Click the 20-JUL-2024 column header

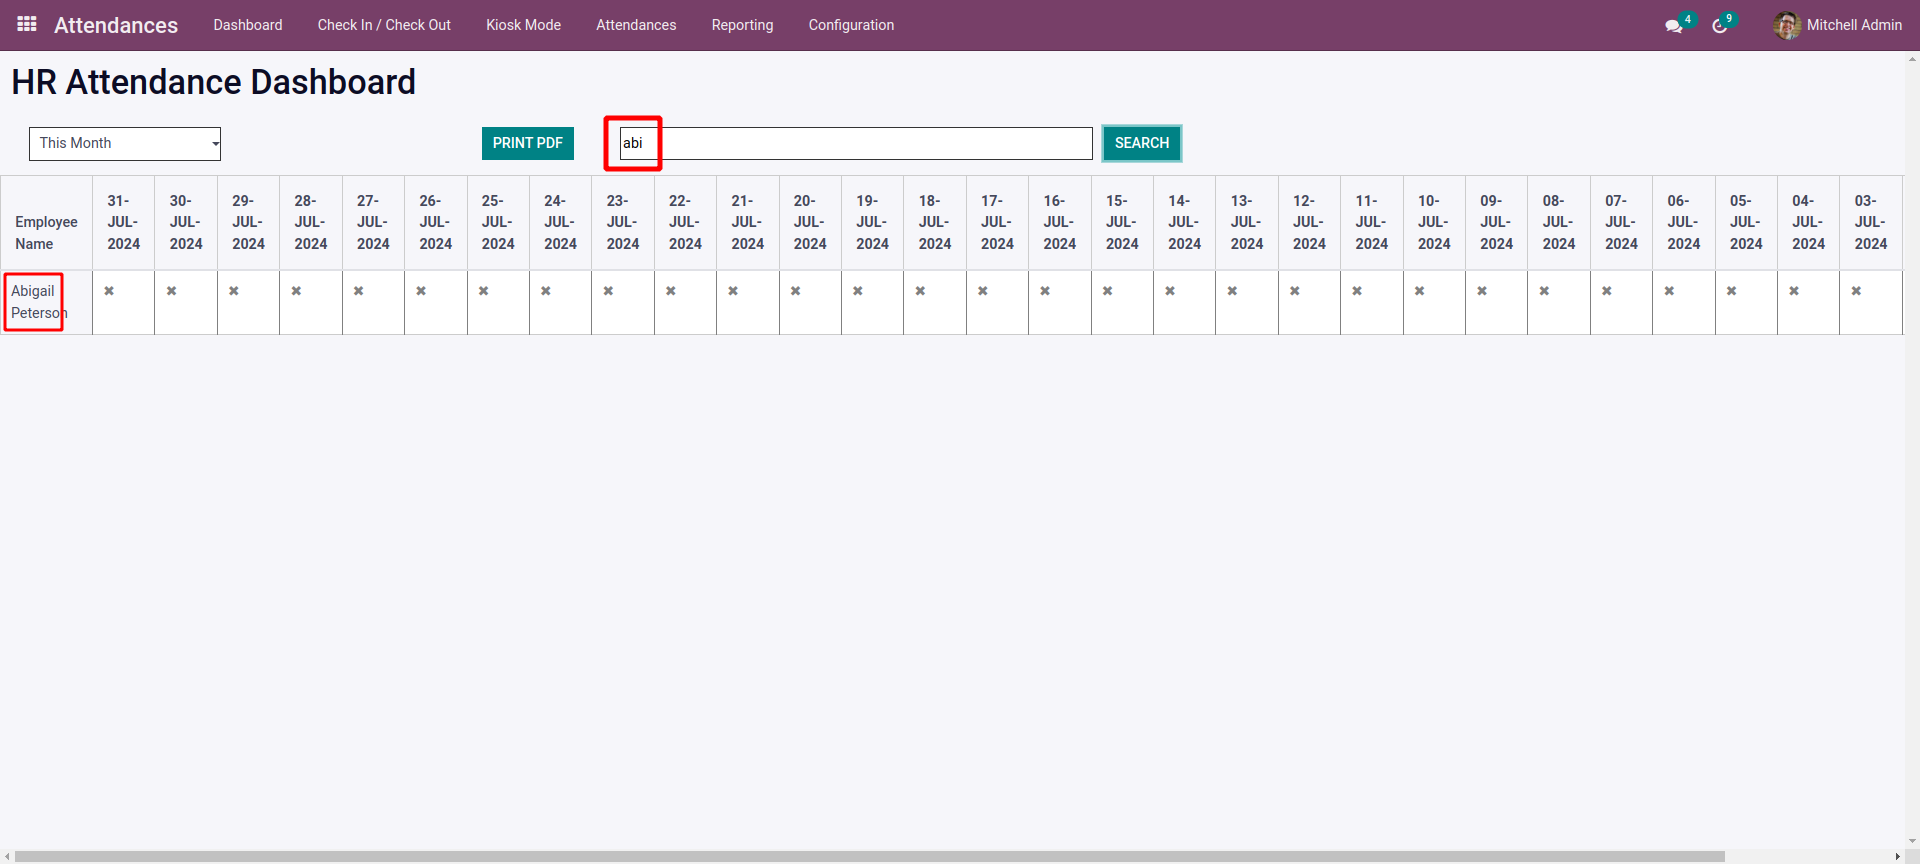(810, 222)
